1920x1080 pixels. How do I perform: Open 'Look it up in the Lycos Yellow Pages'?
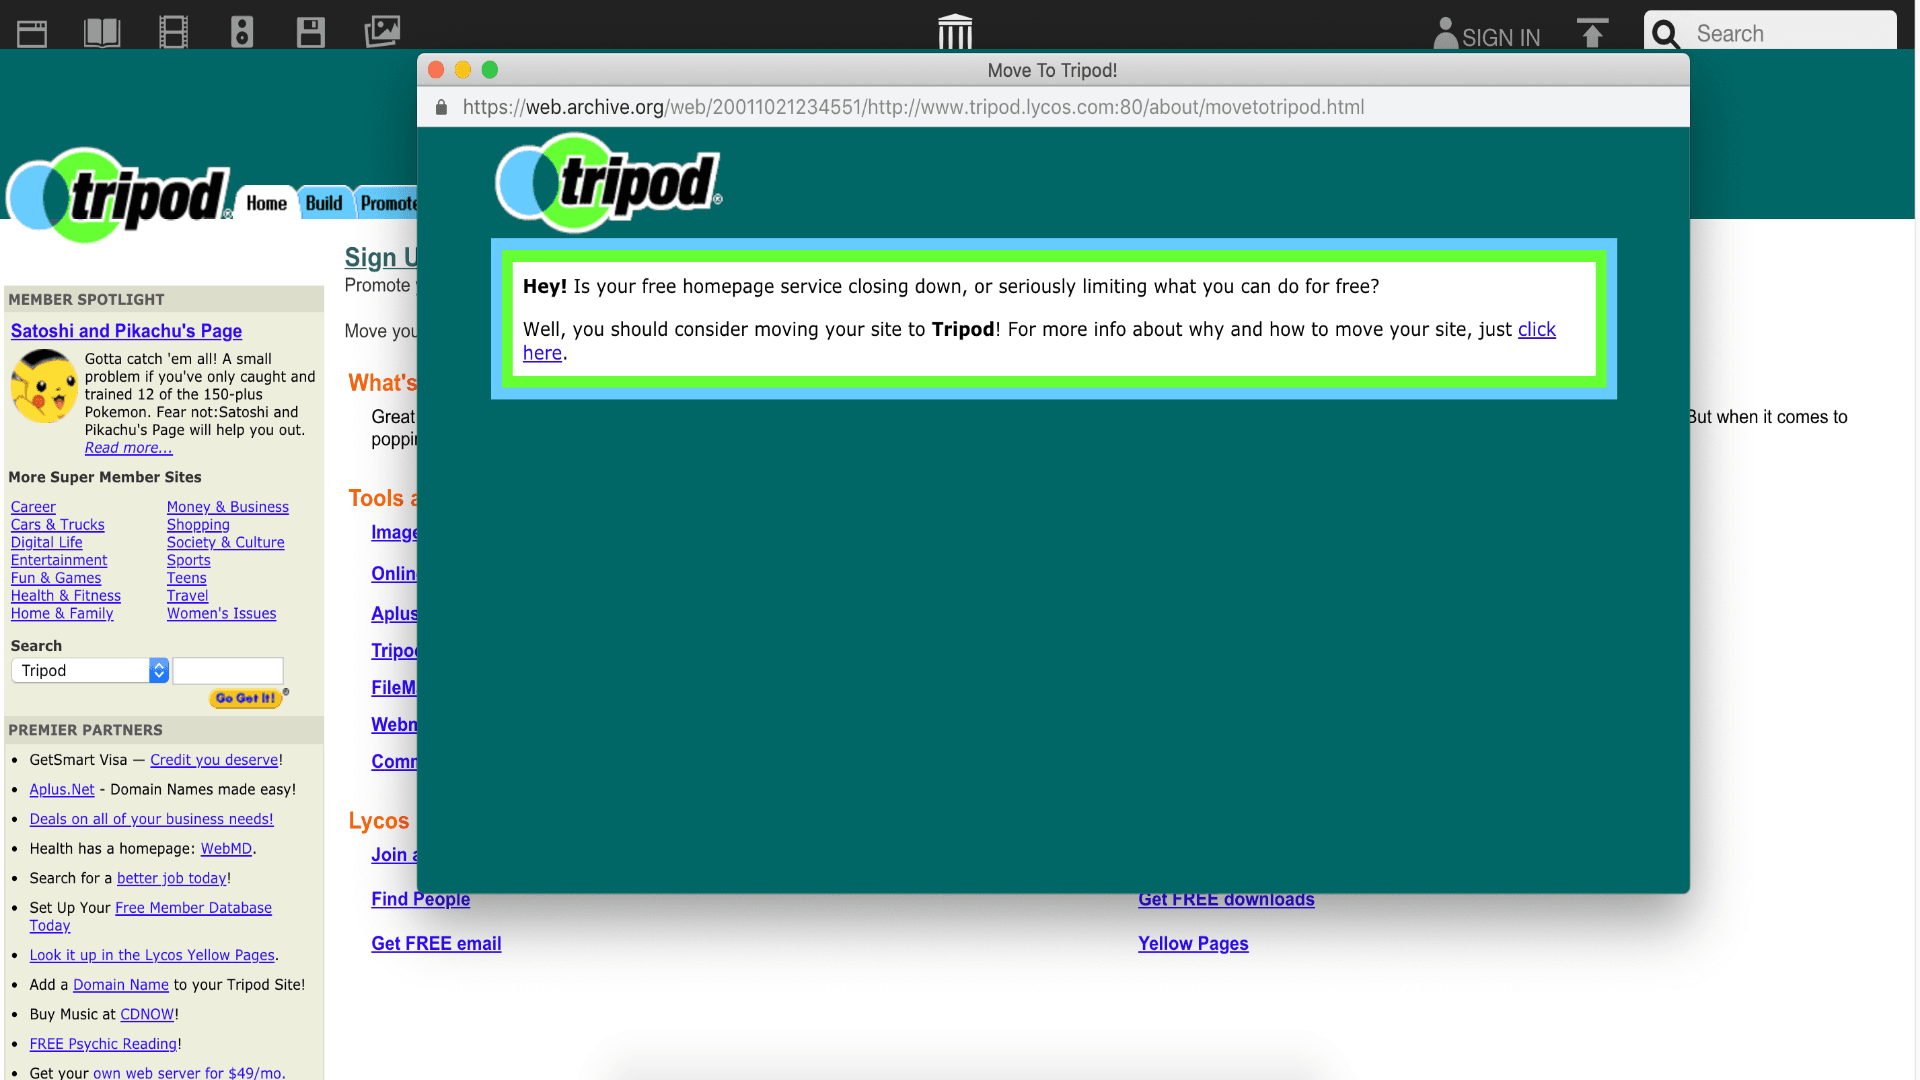152,956
